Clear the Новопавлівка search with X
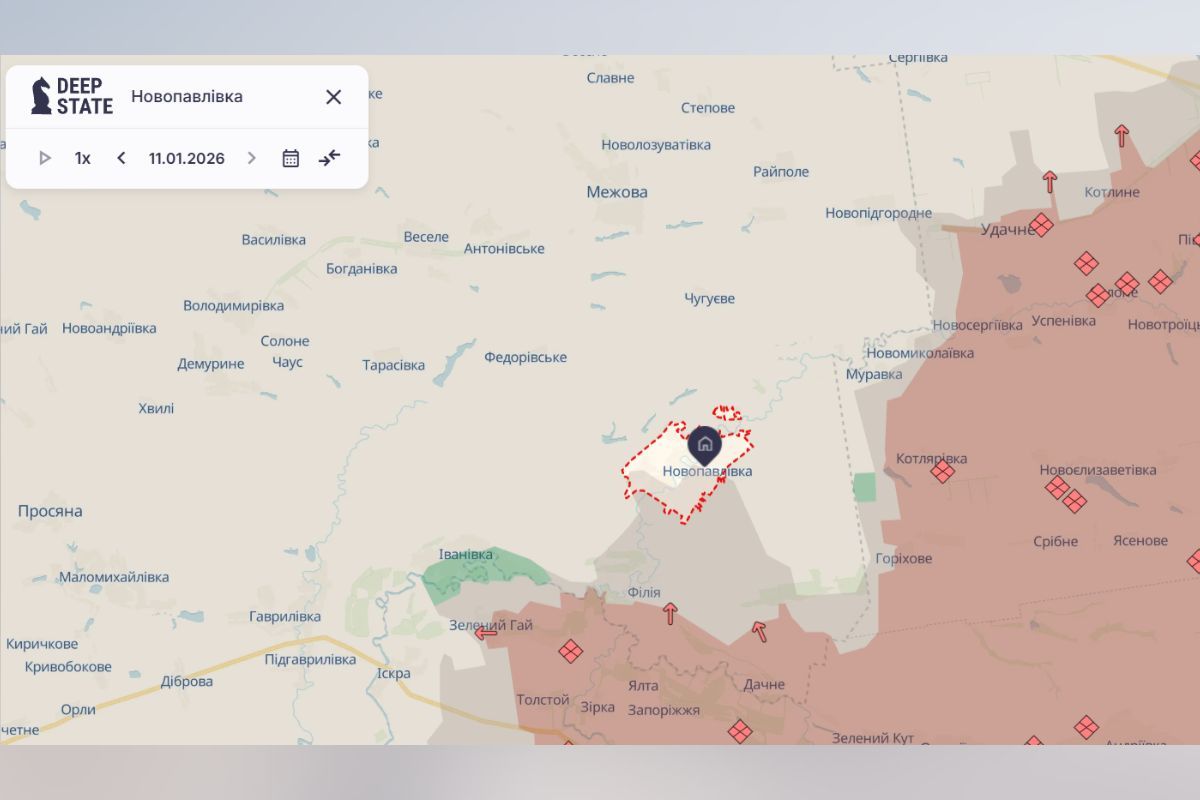The width and height of the screenshot is (1200, 800). [334, 97]
